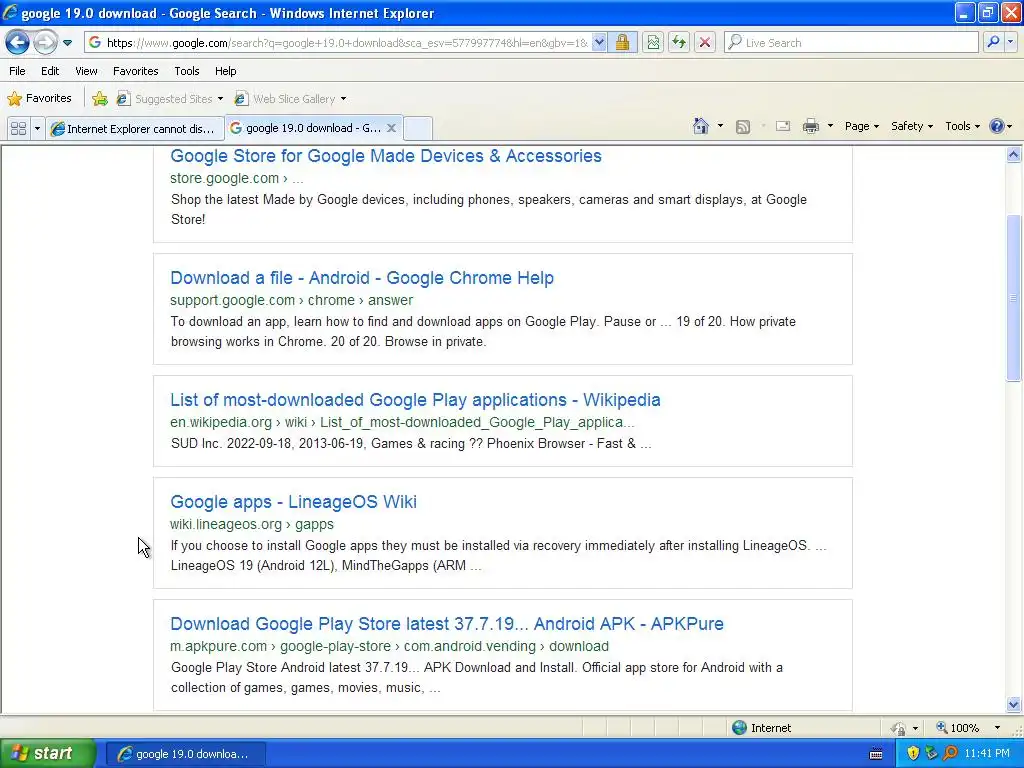Click the google 19.0 download taskbar button

[185, 754]
